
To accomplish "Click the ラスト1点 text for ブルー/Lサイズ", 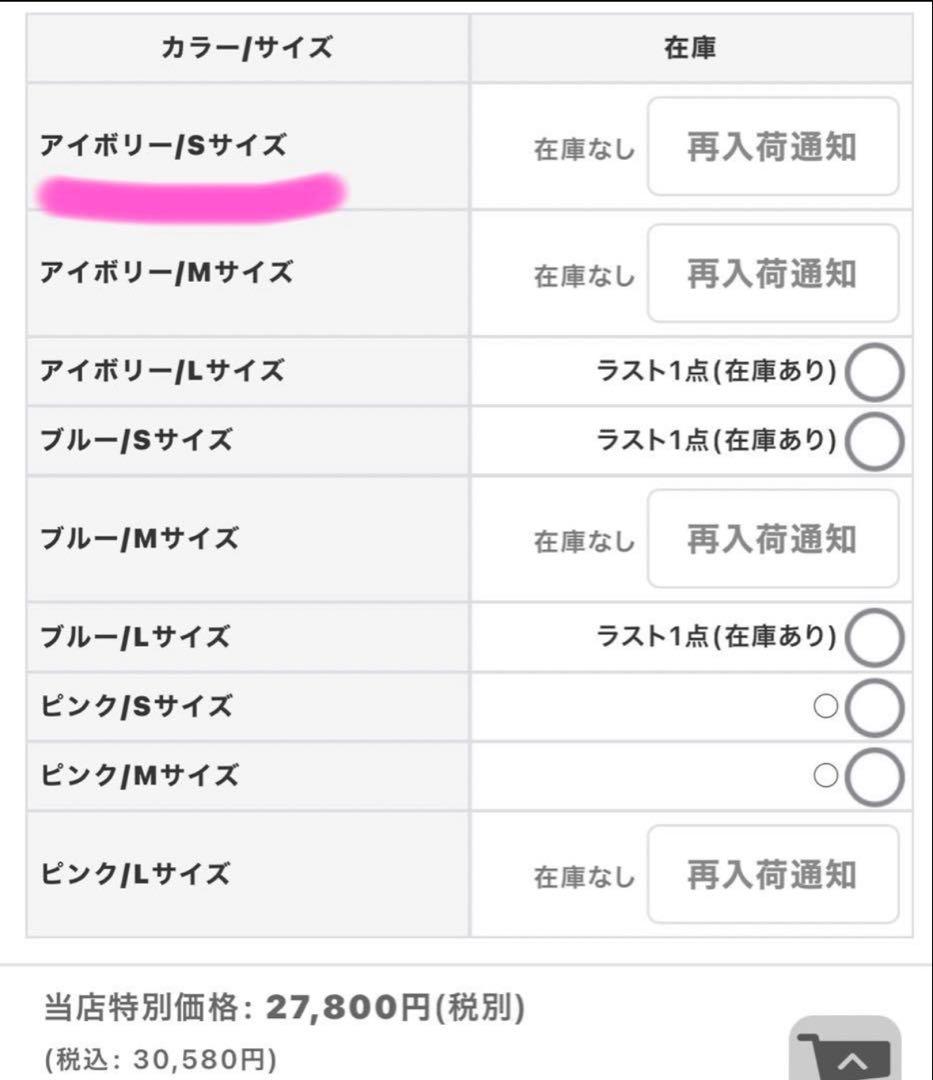I will (716, 636).
